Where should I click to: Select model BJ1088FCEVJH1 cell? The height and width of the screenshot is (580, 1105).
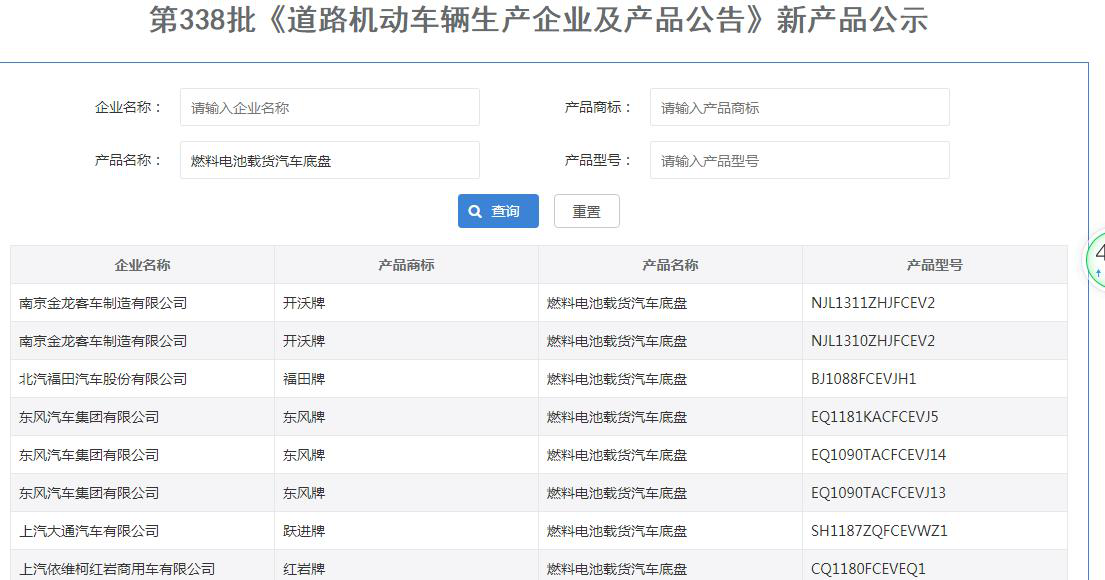[x=934, y=379]
